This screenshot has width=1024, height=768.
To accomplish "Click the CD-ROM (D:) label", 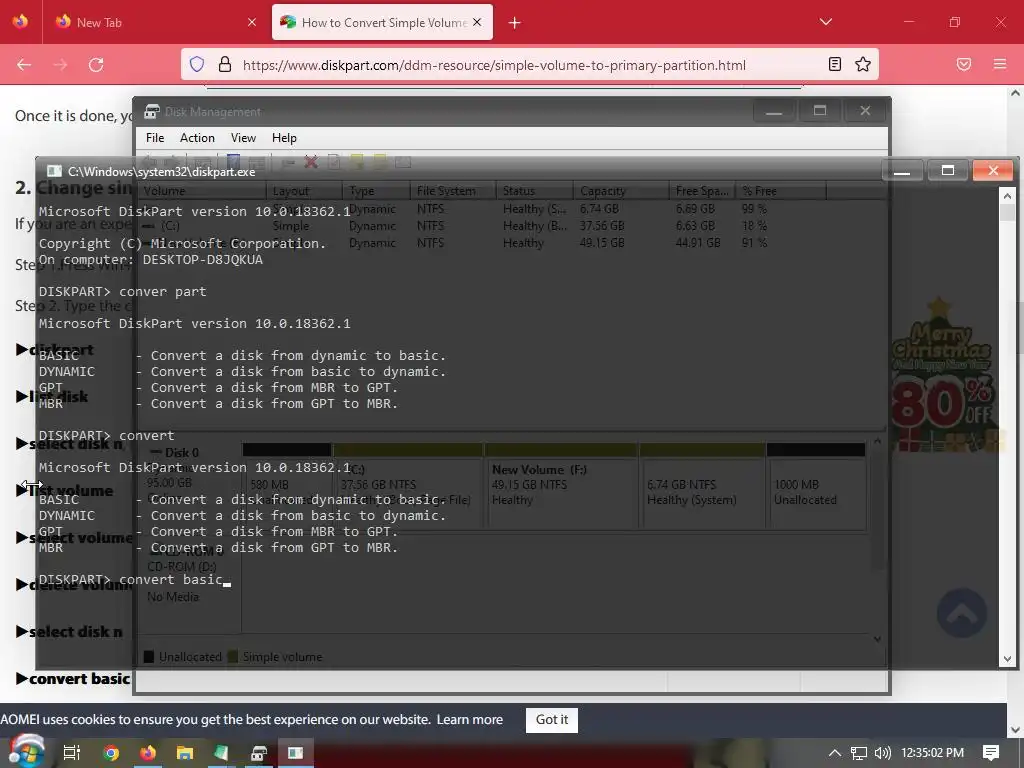I will click(182, 566).
